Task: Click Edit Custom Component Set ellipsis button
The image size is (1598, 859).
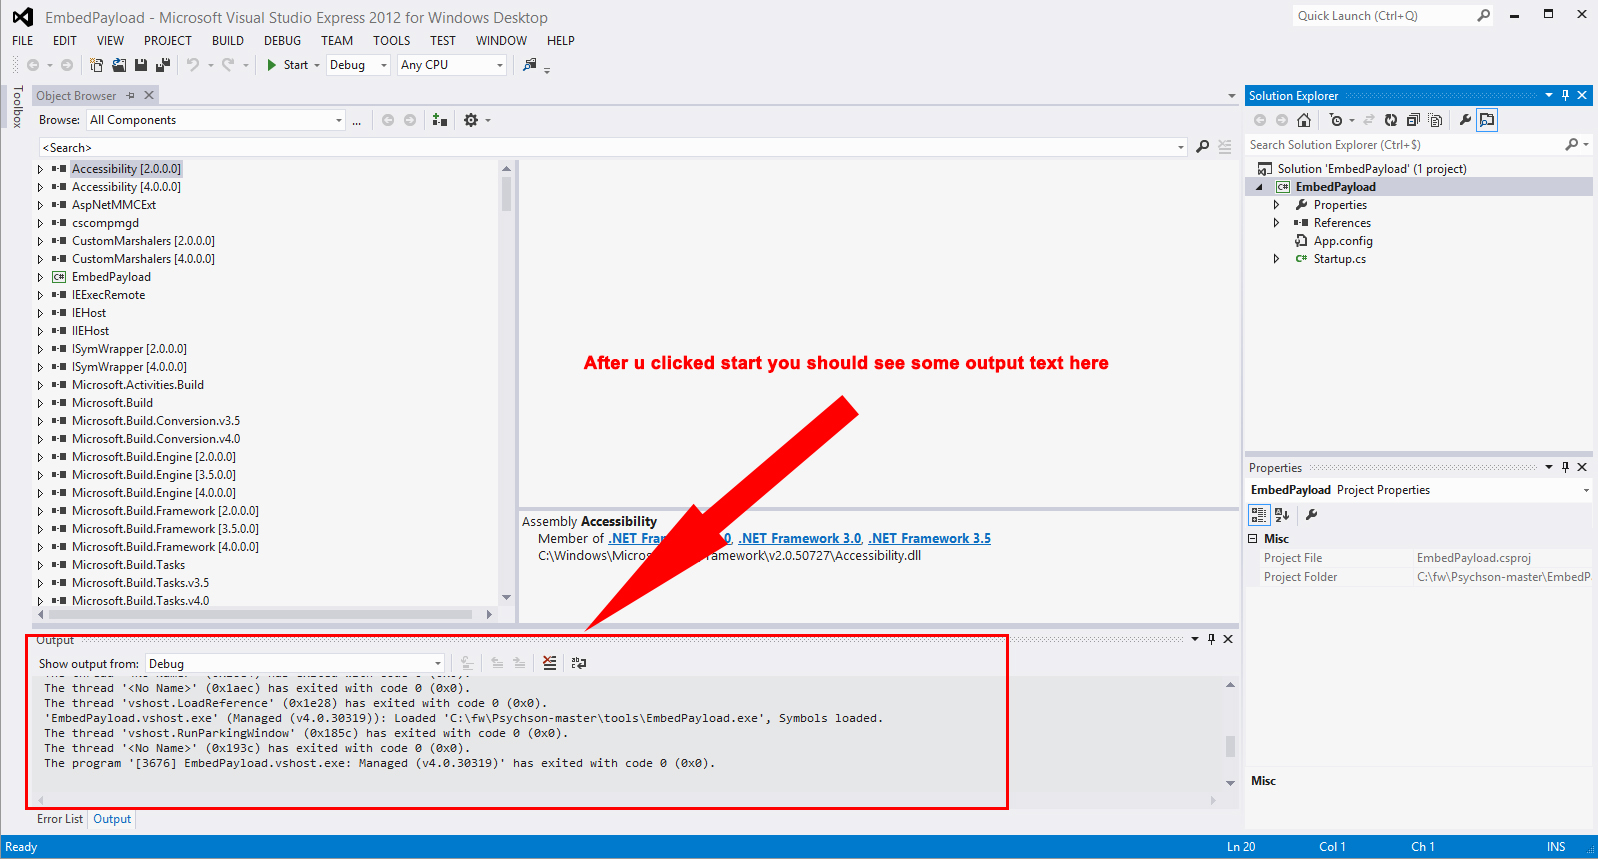Action: (x=356, y=121)
